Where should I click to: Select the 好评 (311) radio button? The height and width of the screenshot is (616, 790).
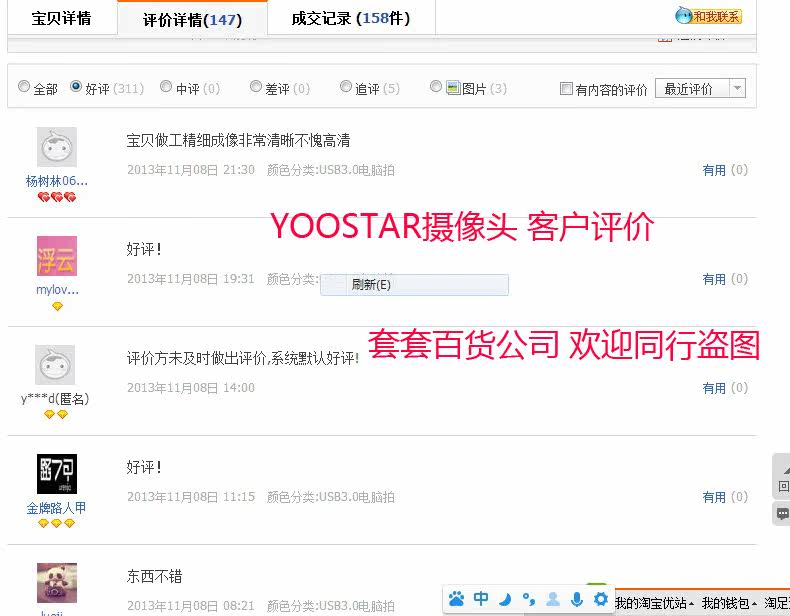[x=76, y=86]
